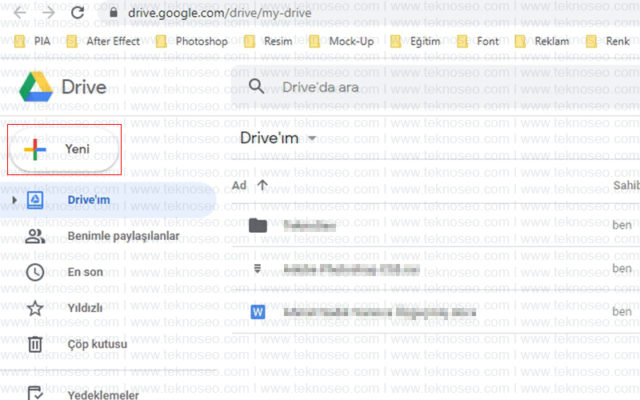Click the Drive'ım sidebar drive icon
Viewport: 640px width, 400px height.
click(x=35, y=200)
